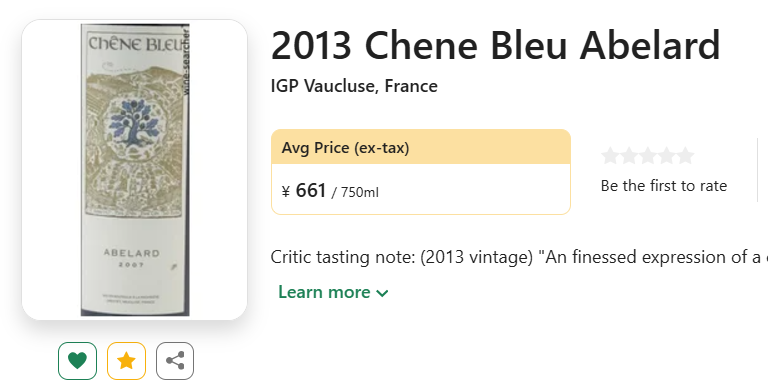Open the Chene Bleu bottle label image
The width and height of the screenshot is (768, 381).
135,169
